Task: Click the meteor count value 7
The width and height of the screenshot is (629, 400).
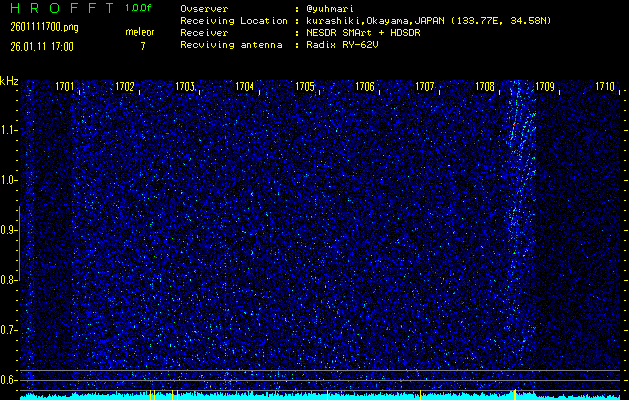Action: tap(142, 46)
